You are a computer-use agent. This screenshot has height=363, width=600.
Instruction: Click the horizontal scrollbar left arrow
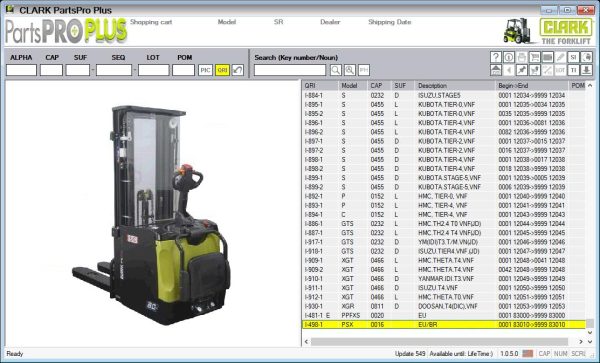(x=306, y=342)
